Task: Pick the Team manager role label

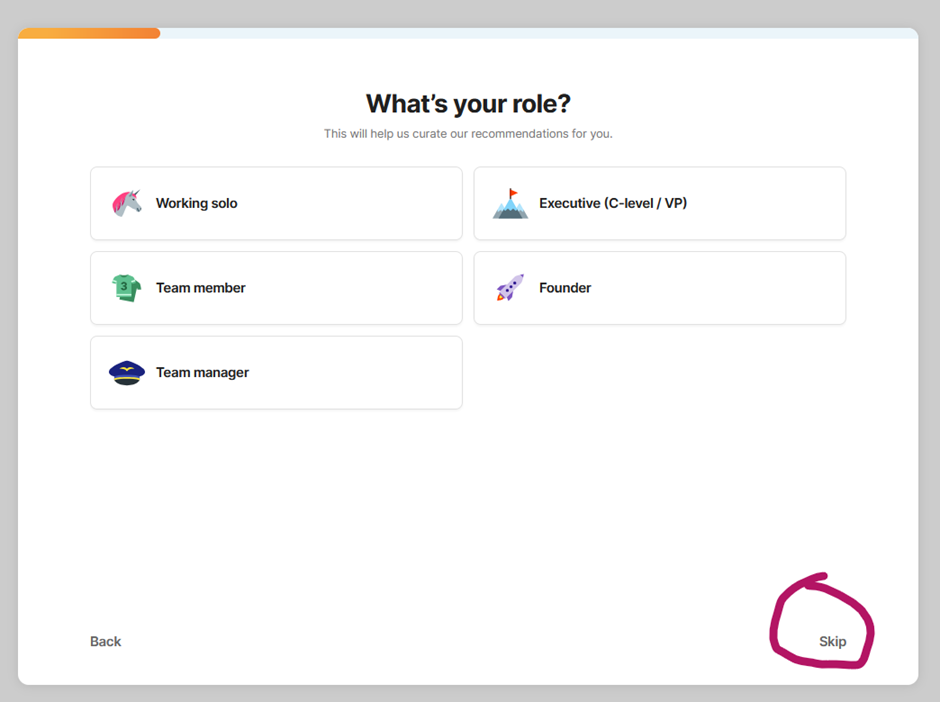Action: 203,372
